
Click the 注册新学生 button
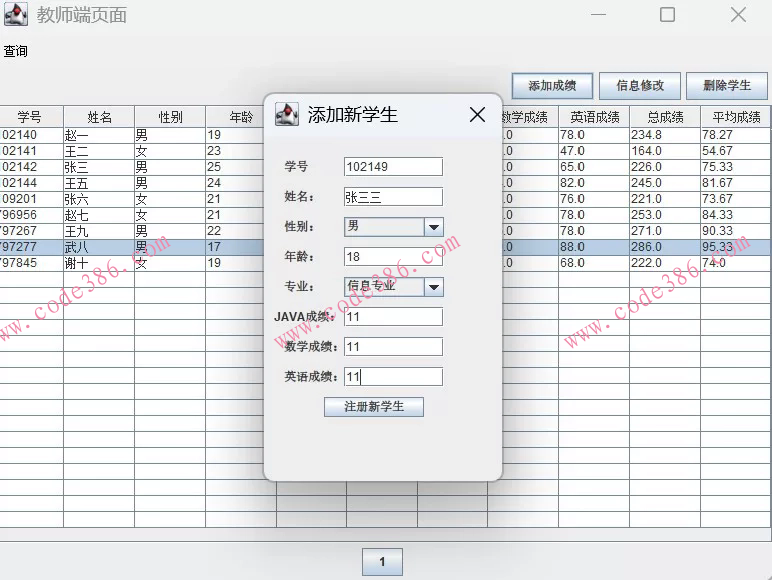click(x=374, y=407)
